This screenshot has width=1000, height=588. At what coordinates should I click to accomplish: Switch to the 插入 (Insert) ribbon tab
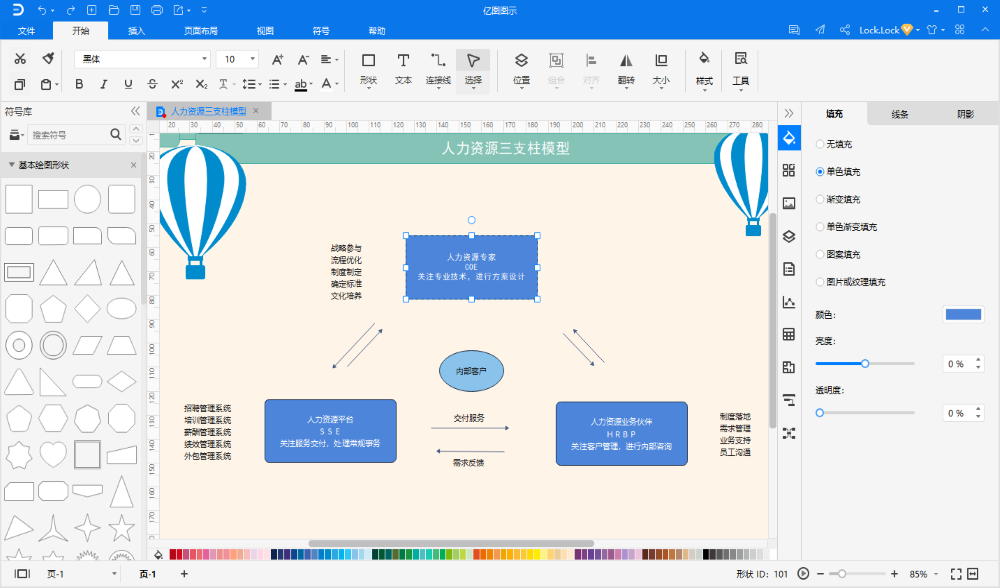(x=136, y=31)
